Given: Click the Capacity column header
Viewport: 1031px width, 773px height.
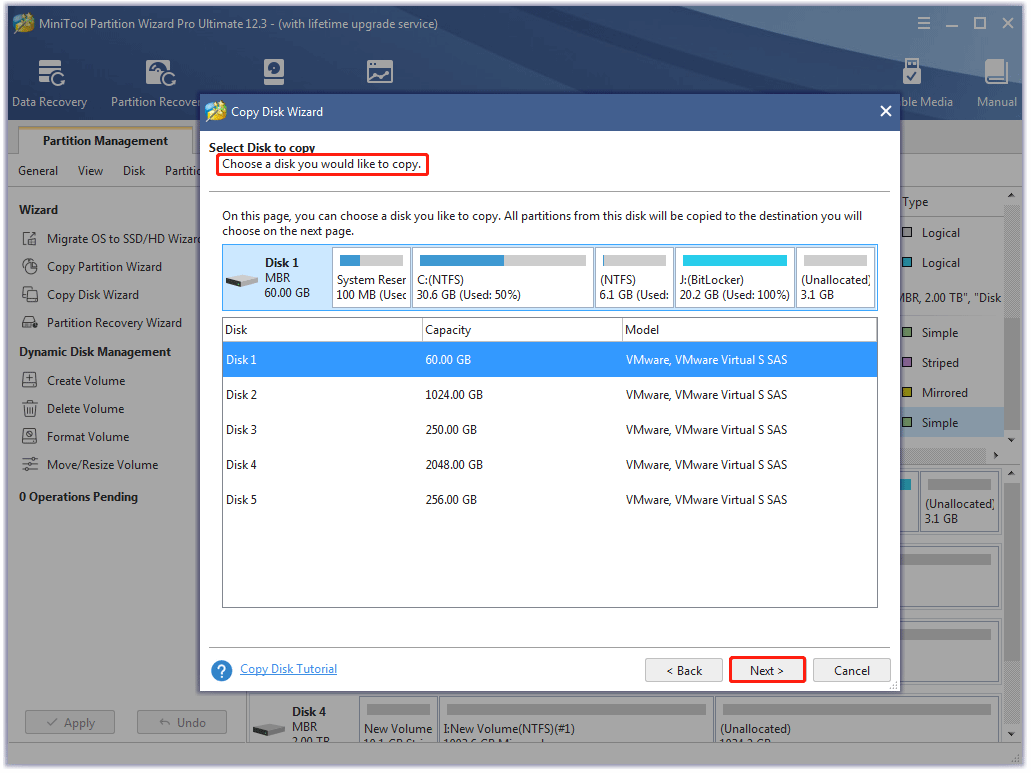Looking at the screenshot, I should click(522, 330).
